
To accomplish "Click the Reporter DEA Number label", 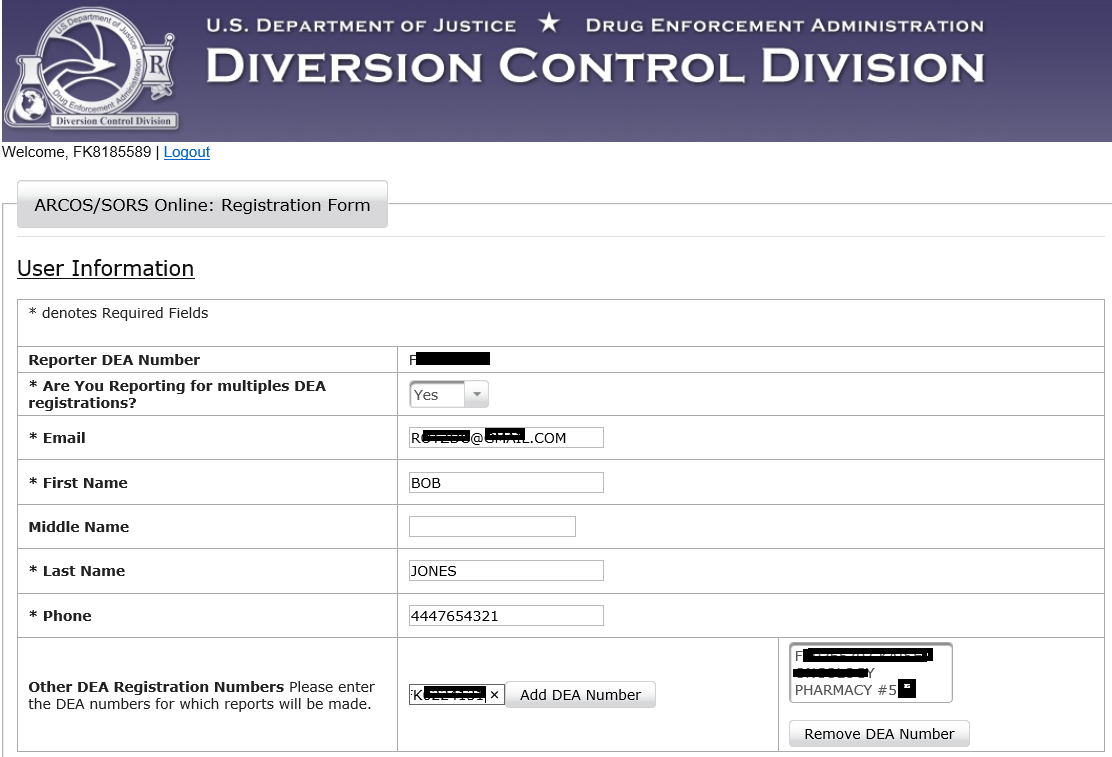I will tap(114, 360).
